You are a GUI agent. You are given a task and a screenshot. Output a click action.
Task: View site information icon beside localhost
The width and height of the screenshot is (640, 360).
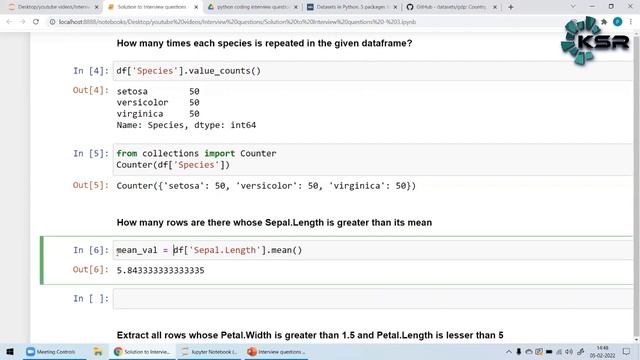(52, 22)
